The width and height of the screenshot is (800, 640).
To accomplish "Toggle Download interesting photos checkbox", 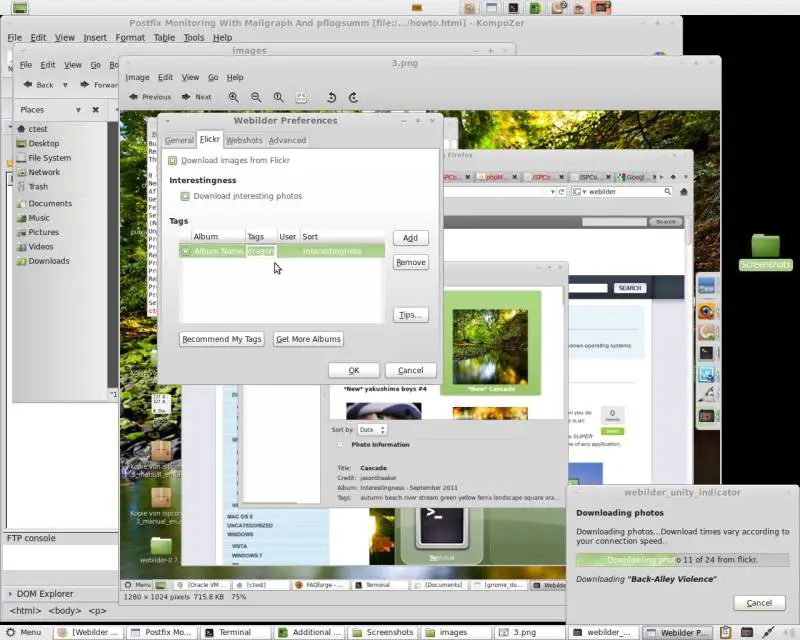I will click(x=185, y=196).
